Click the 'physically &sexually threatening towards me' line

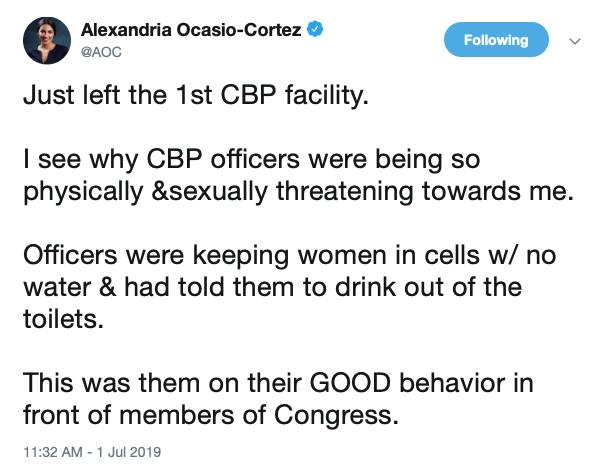tap(298, 191)
